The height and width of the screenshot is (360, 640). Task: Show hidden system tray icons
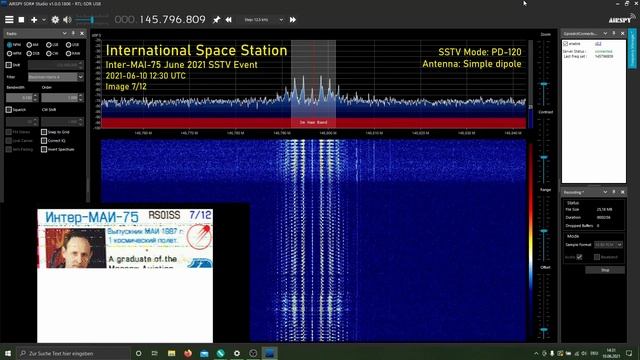(536, 353)
